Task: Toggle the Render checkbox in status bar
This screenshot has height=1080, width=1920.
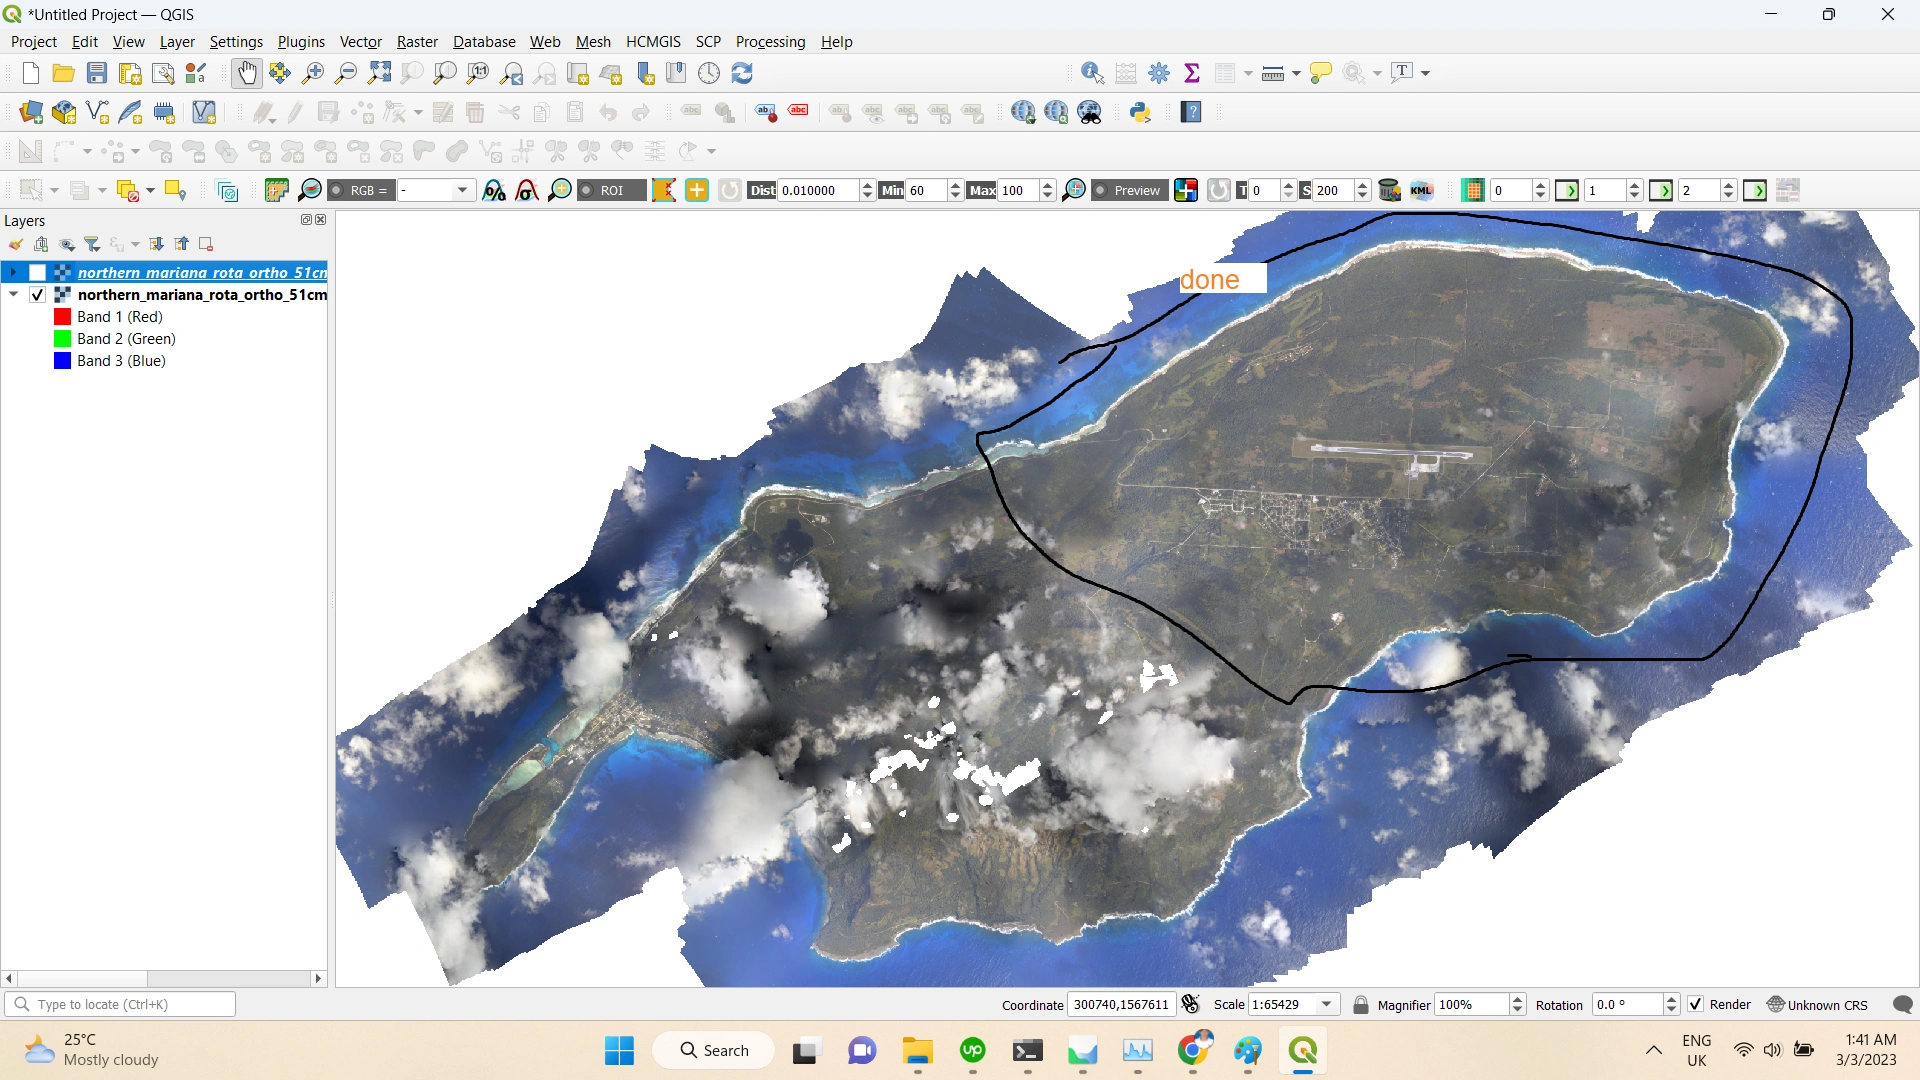Action: pos(1695,1004)
